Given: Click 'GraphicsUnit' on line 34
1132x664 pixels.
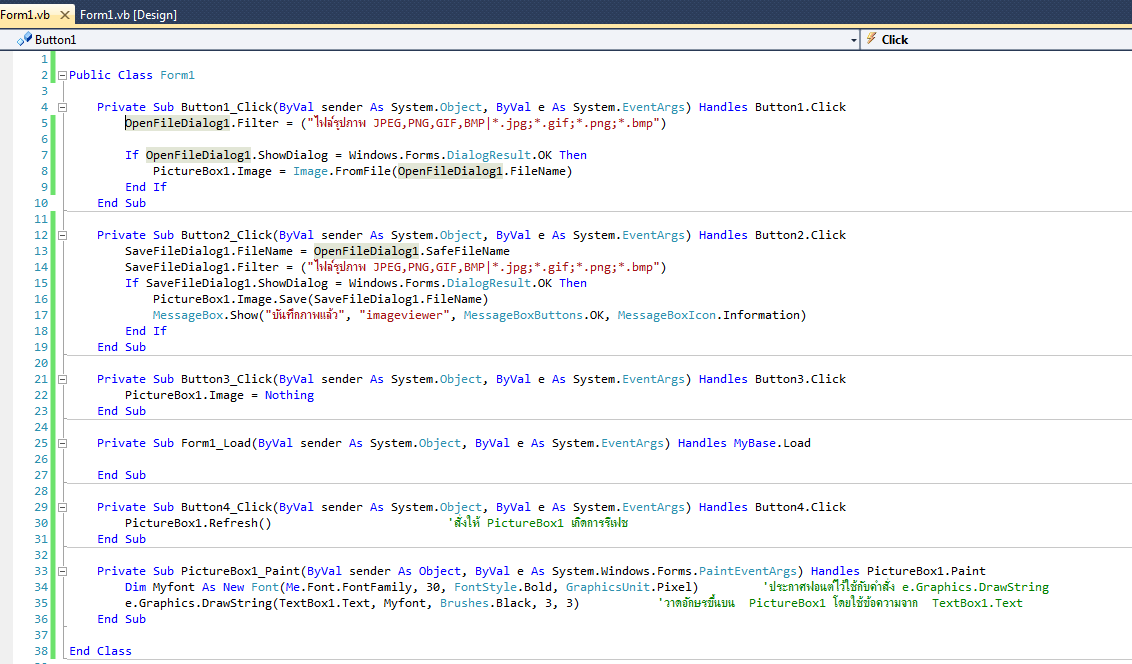Looking at the screenshot, I should click(607, 587).
